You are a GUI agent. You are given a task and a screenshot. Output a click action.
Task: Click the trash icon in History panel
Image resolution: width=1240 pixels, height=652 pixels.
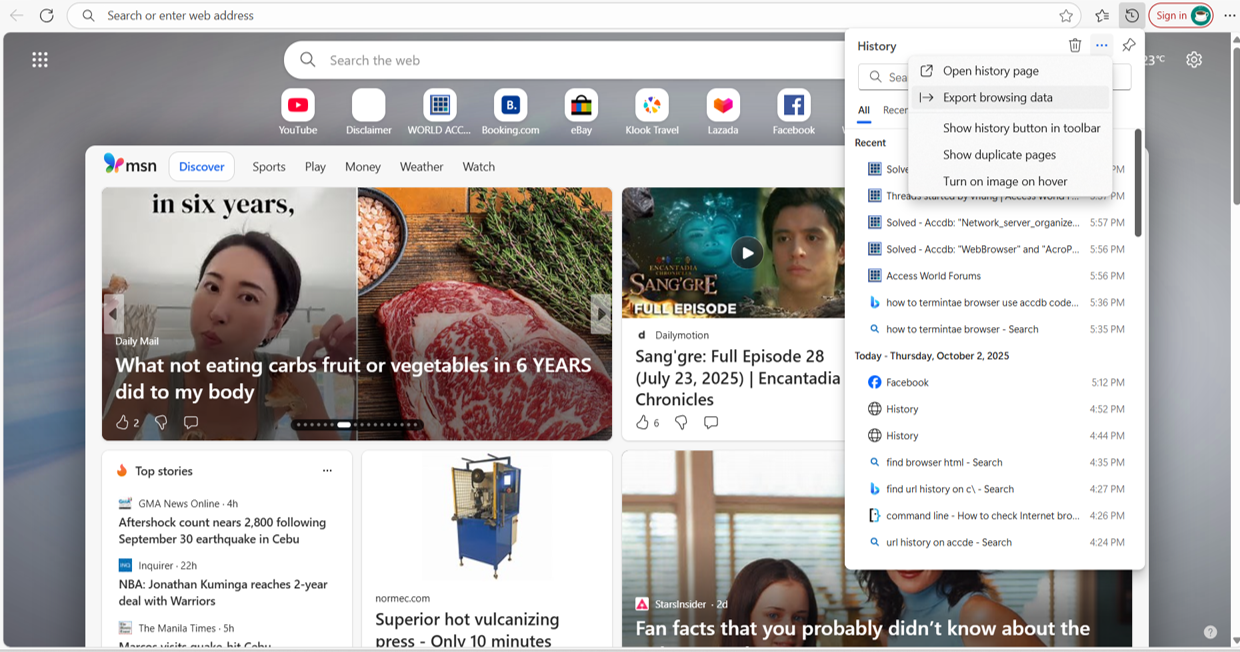pos(1075,45)
